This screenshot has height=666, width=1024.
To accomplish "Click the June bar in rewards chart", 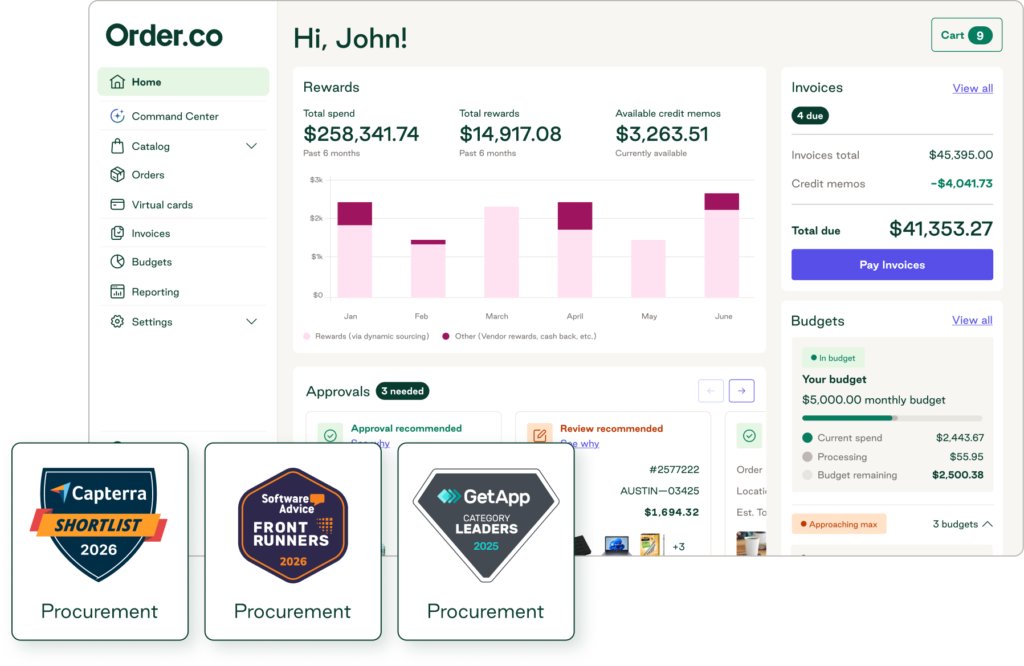I will point(722,246).
